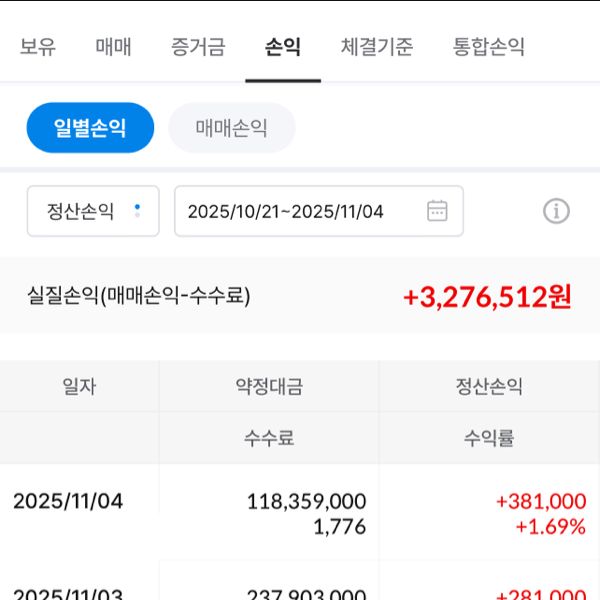
Task: Switch to the 증거금 tab
Action: coord(198,46)
